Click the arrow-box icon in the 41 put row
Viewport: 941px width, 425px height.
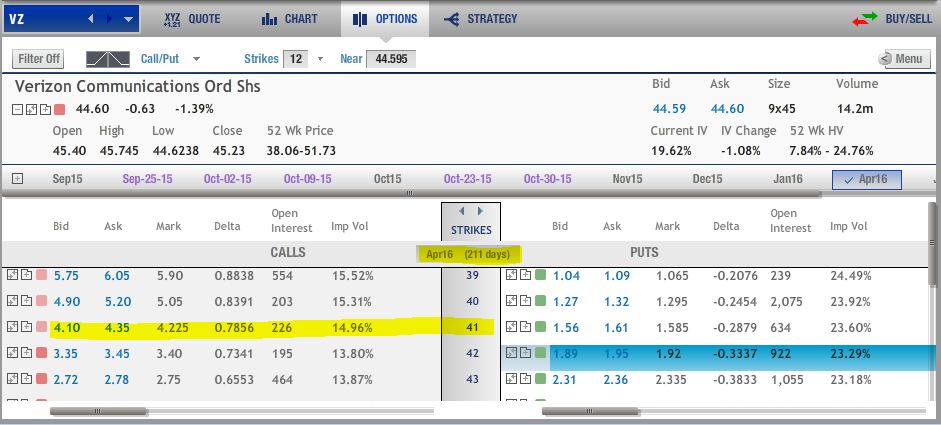pyautogui.click(x=511, y=327)
